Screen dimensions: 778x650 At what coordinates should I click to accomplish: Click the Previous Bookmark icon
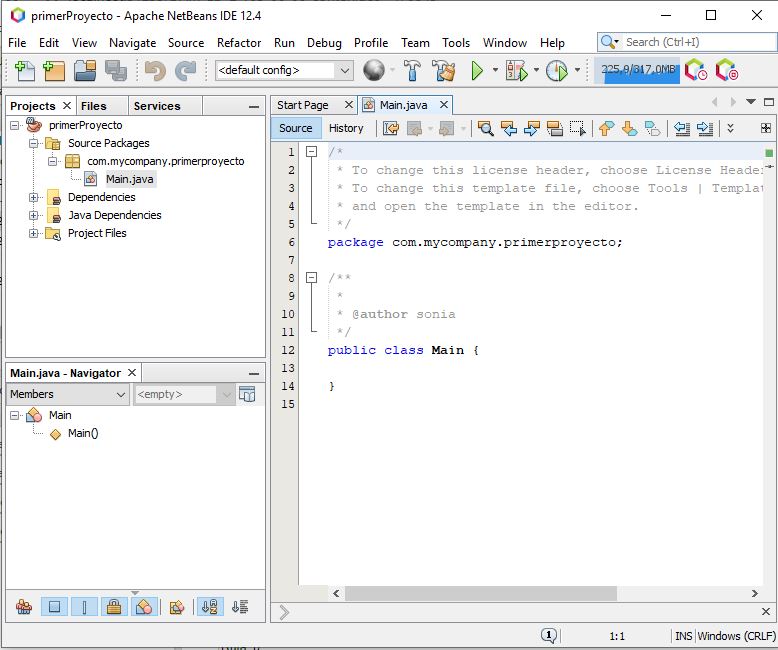point(606,129)
